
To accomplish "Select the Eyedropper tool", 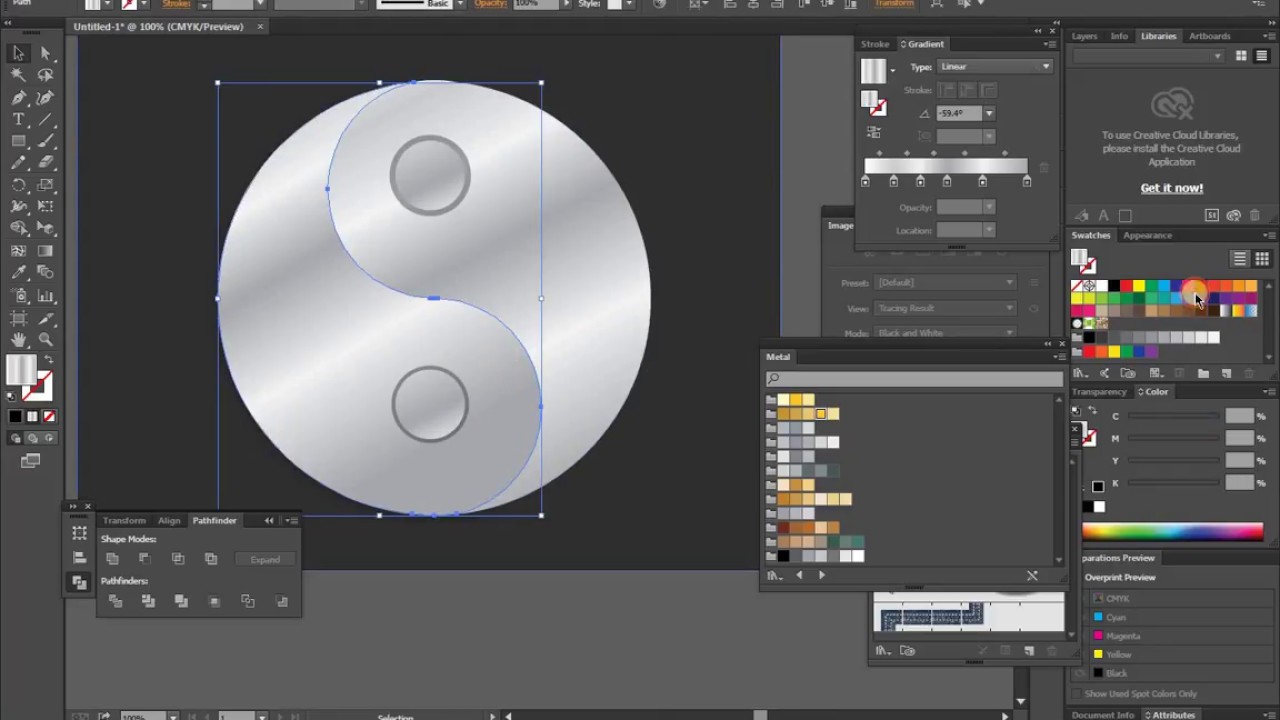I will pyautogui.click(x=18, y=273).
